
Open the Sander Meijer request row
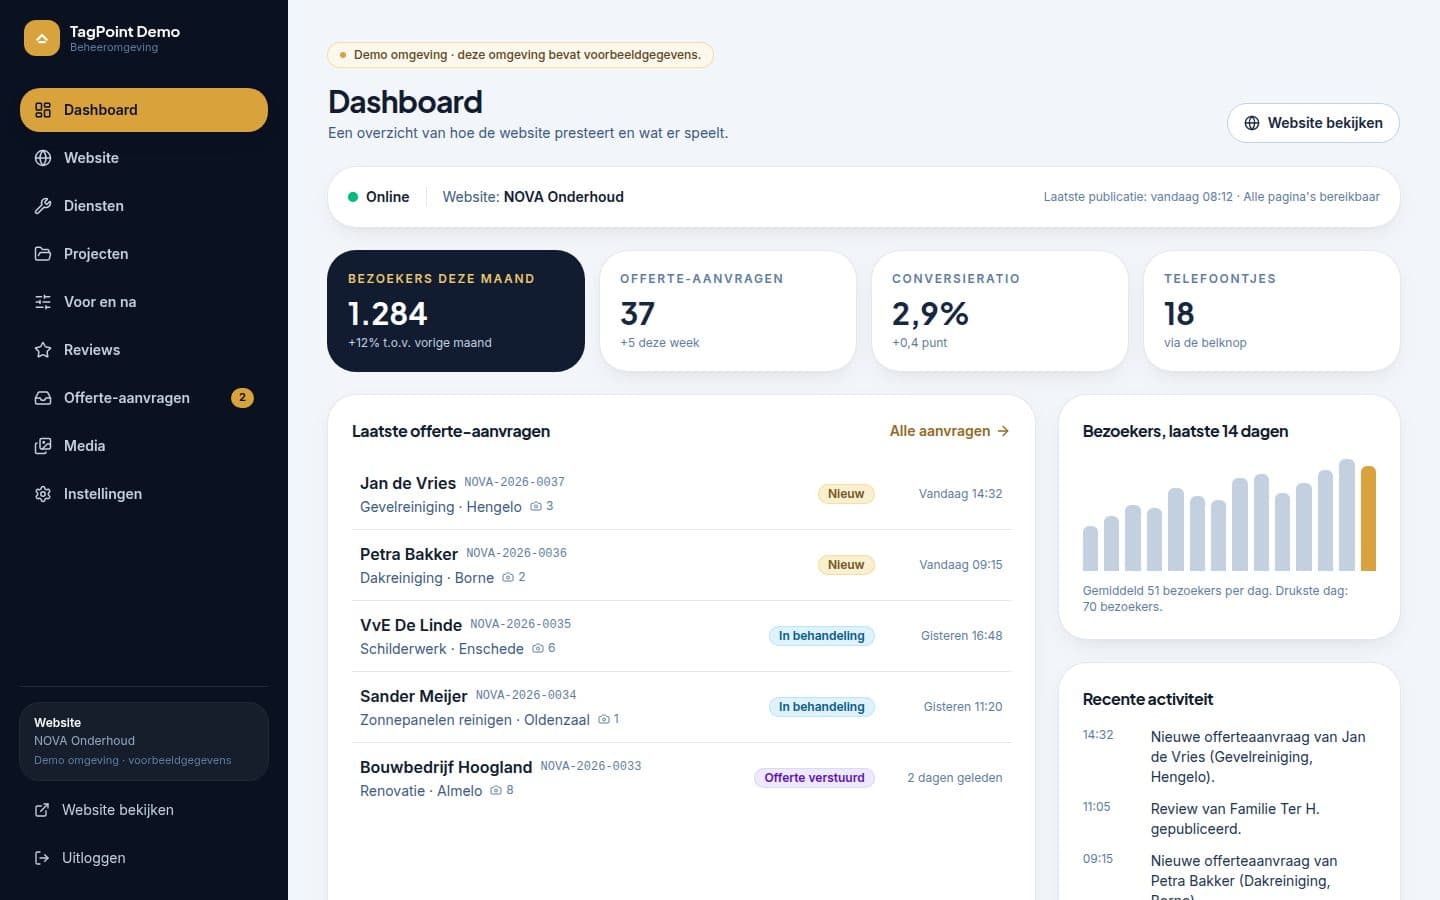tap(681, 707)
